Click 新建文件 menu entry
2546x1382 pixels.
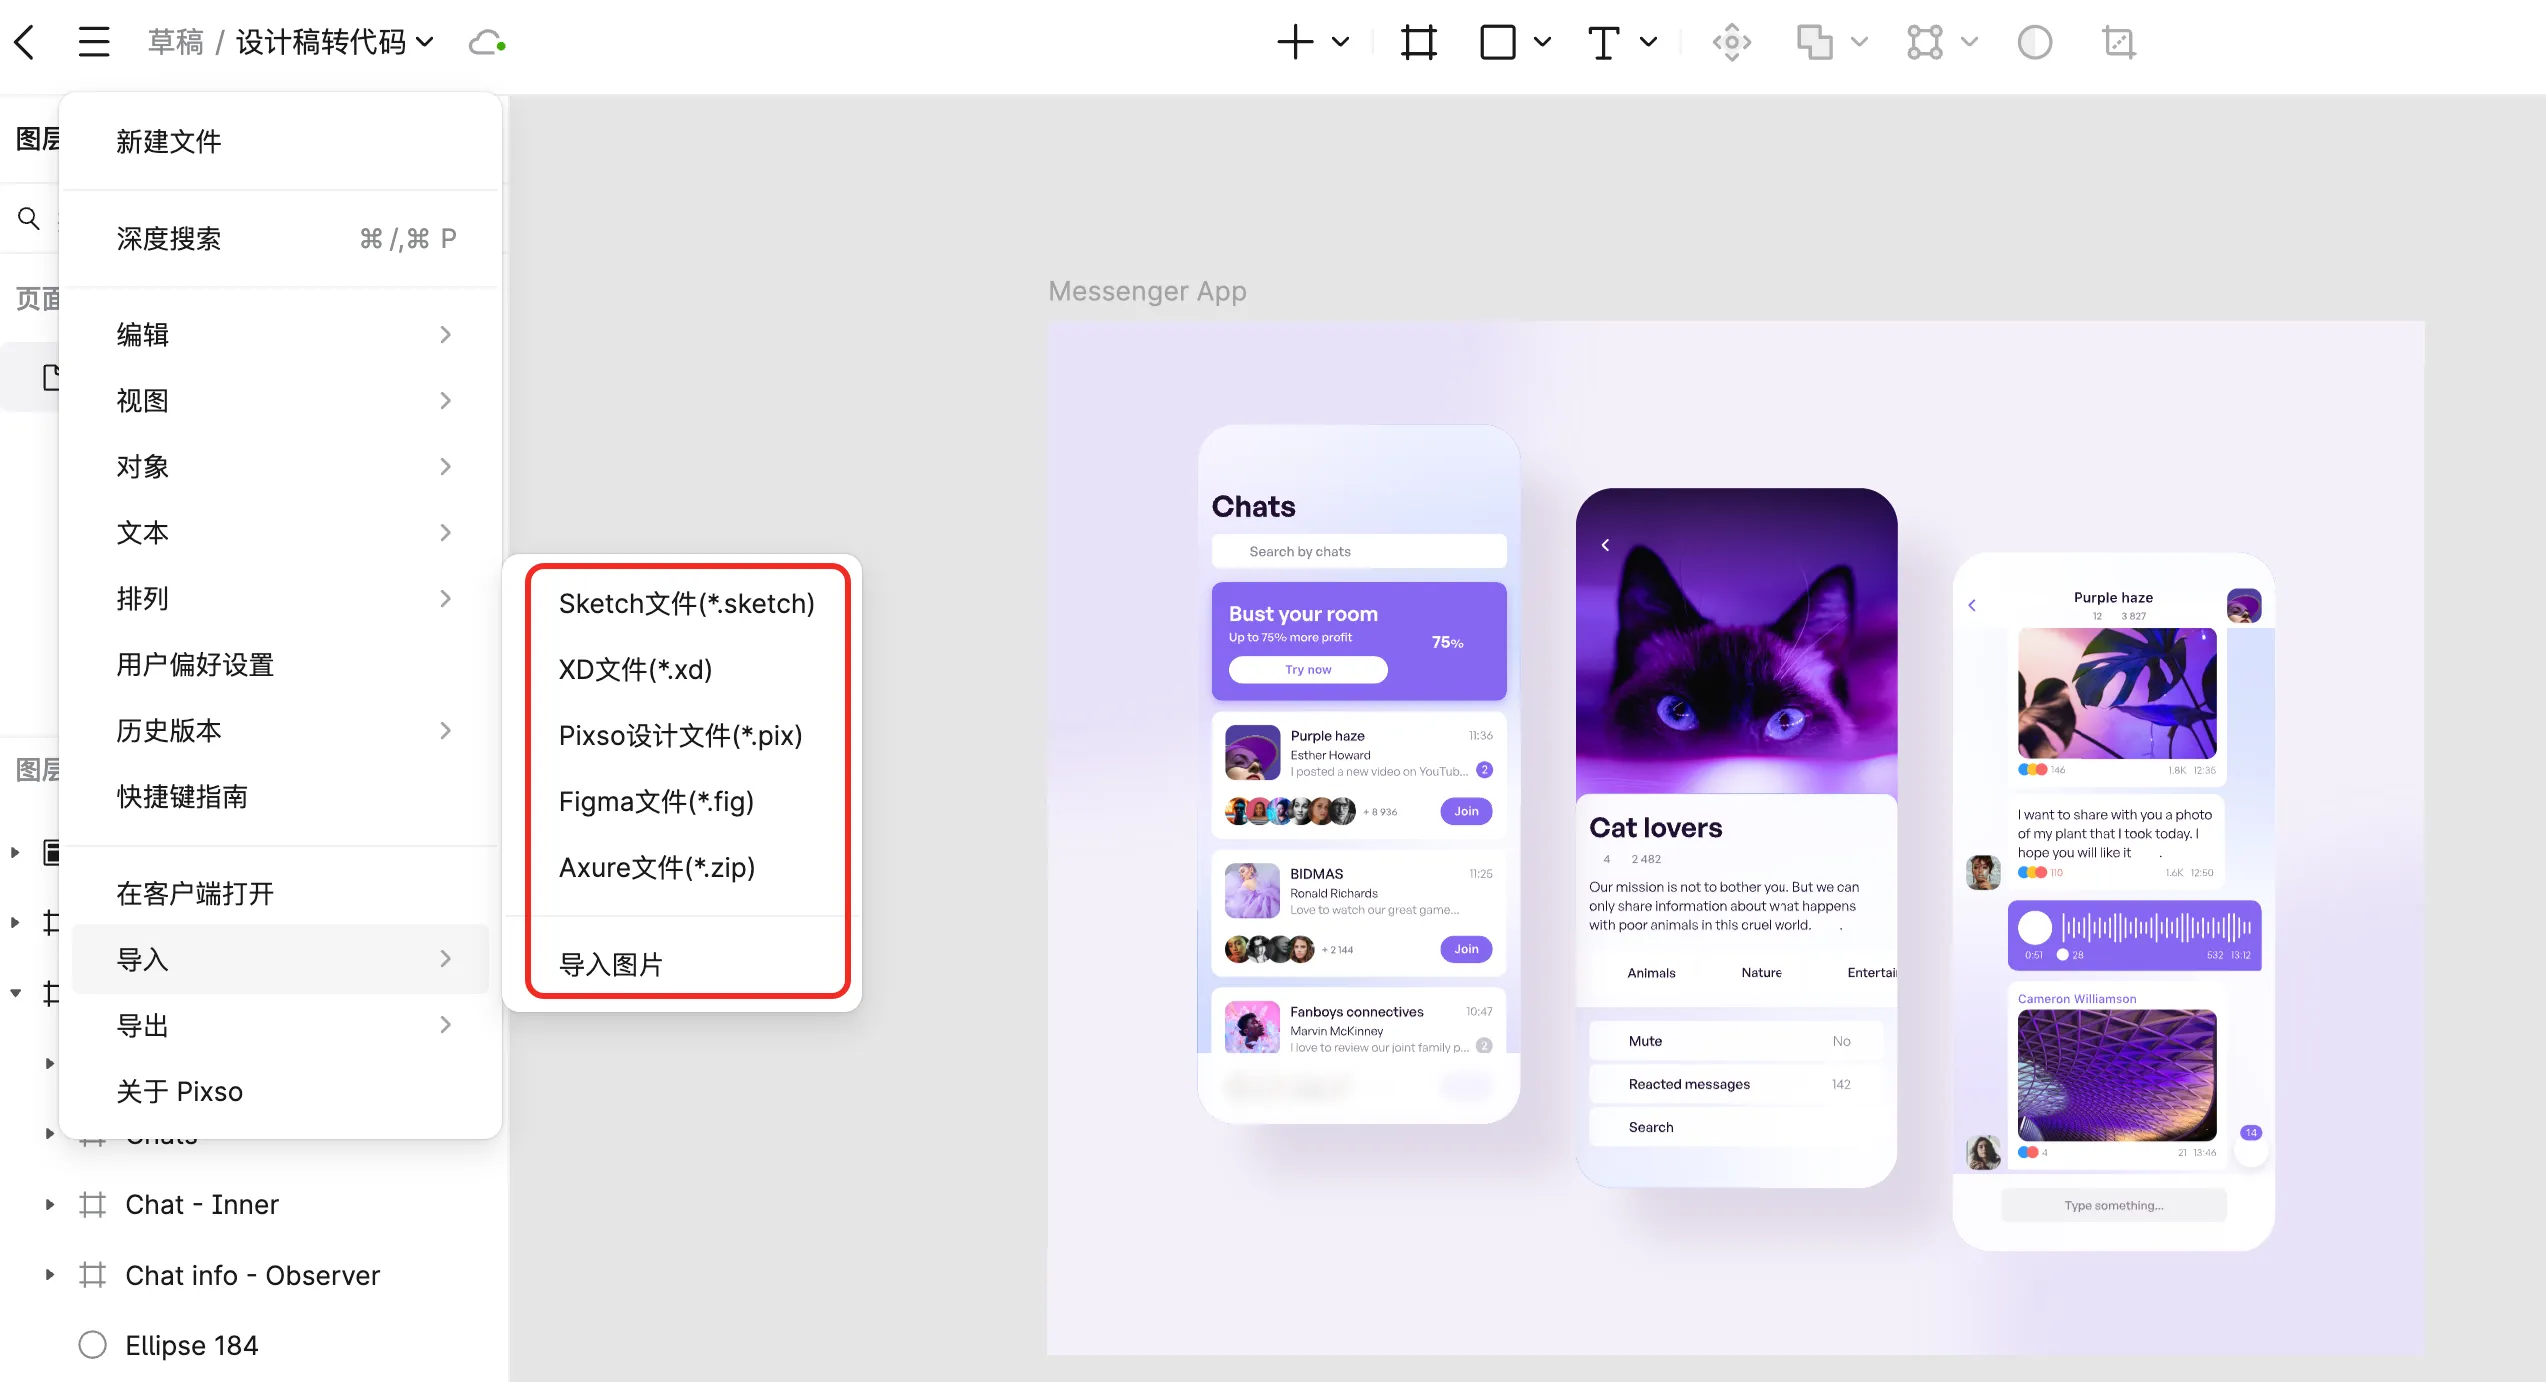(x=169, y=141)
